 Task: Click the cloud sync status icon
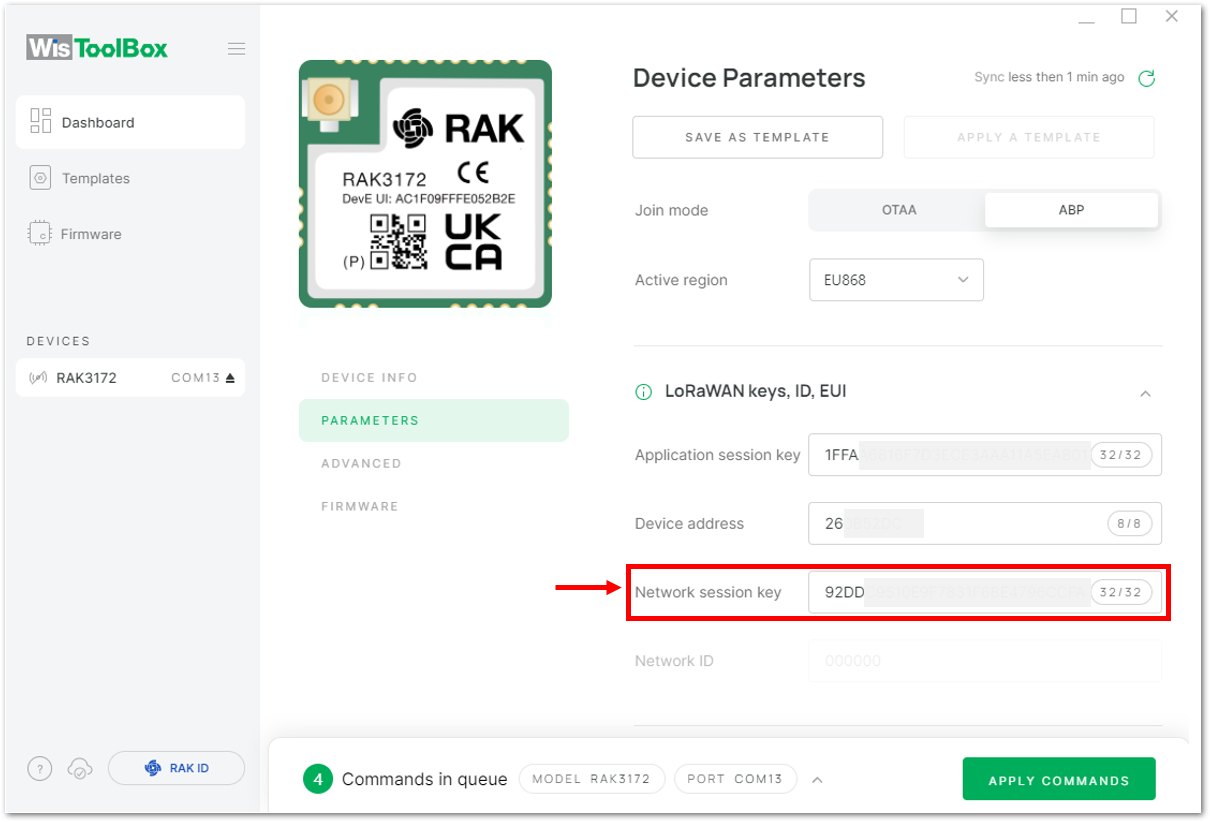point(80,768)
